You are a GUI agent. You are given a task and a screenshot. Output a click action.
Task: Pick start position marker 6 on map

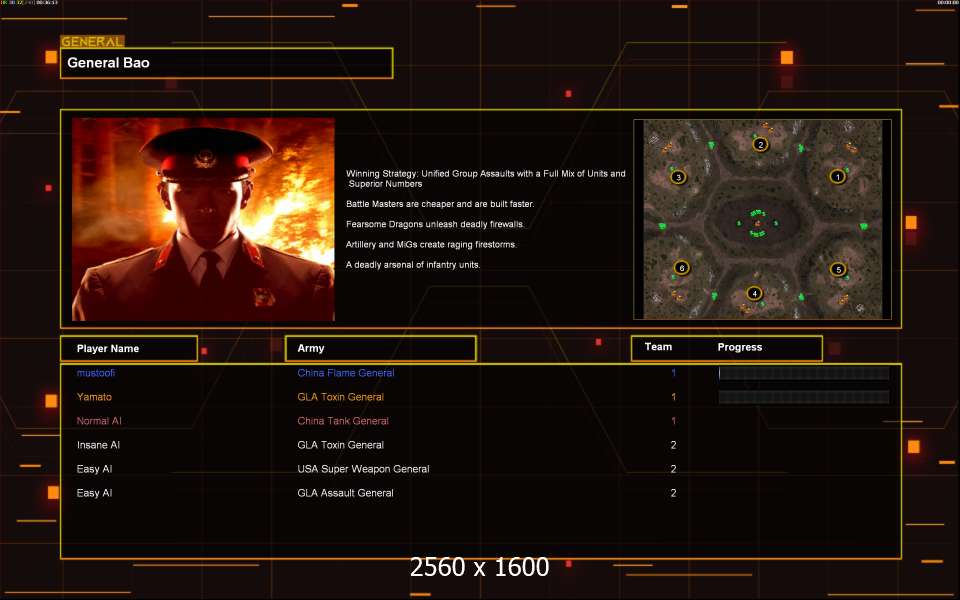(681, 268)
